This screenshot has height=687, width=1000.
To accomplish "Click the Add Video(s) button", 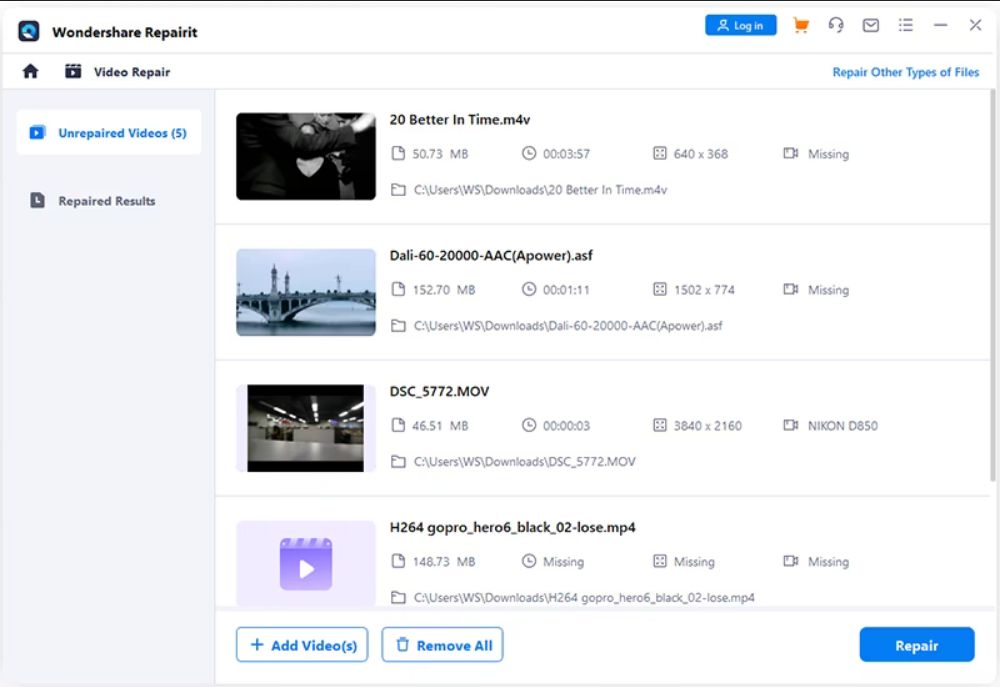I will tap(302, 644).
